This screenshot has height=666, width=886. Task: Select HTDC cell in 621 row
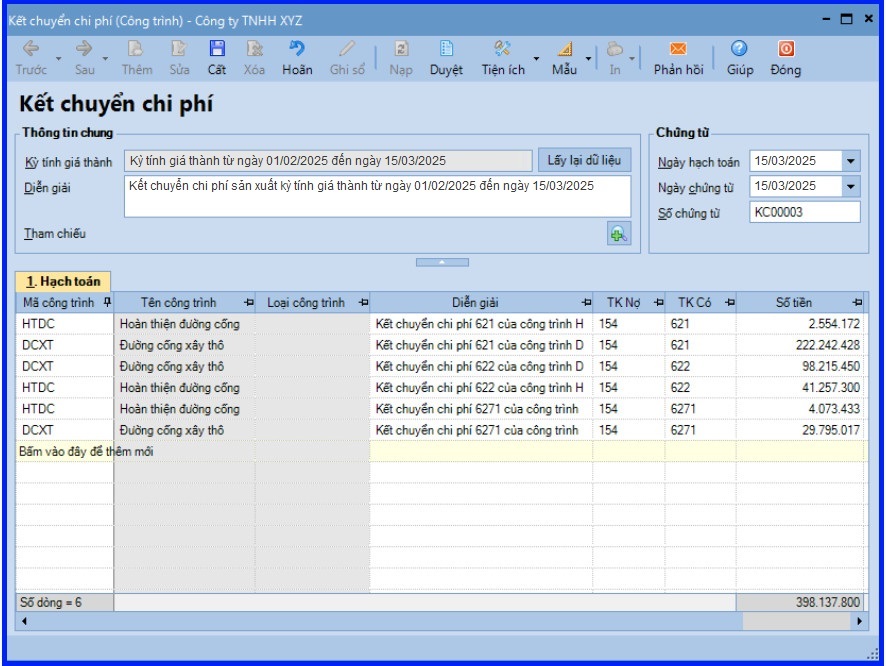[64, 324]
